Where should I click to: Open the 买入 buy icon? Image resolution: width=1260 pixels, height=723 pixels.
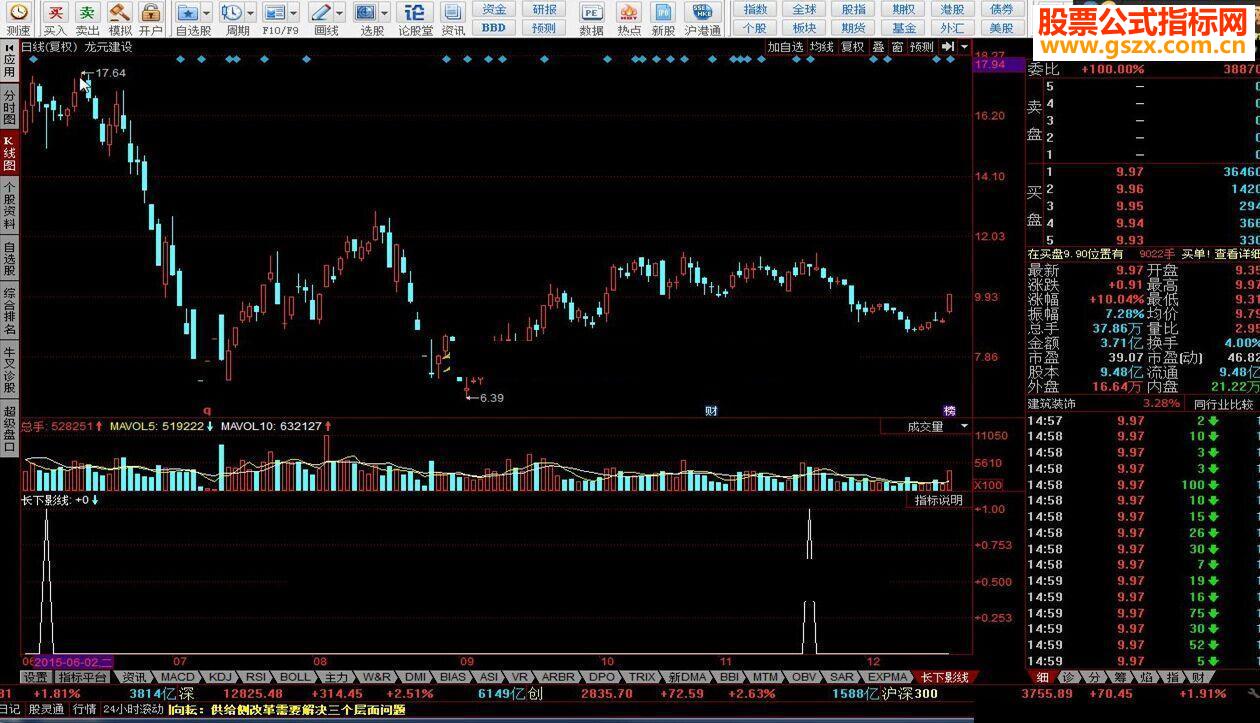(55, 13)
